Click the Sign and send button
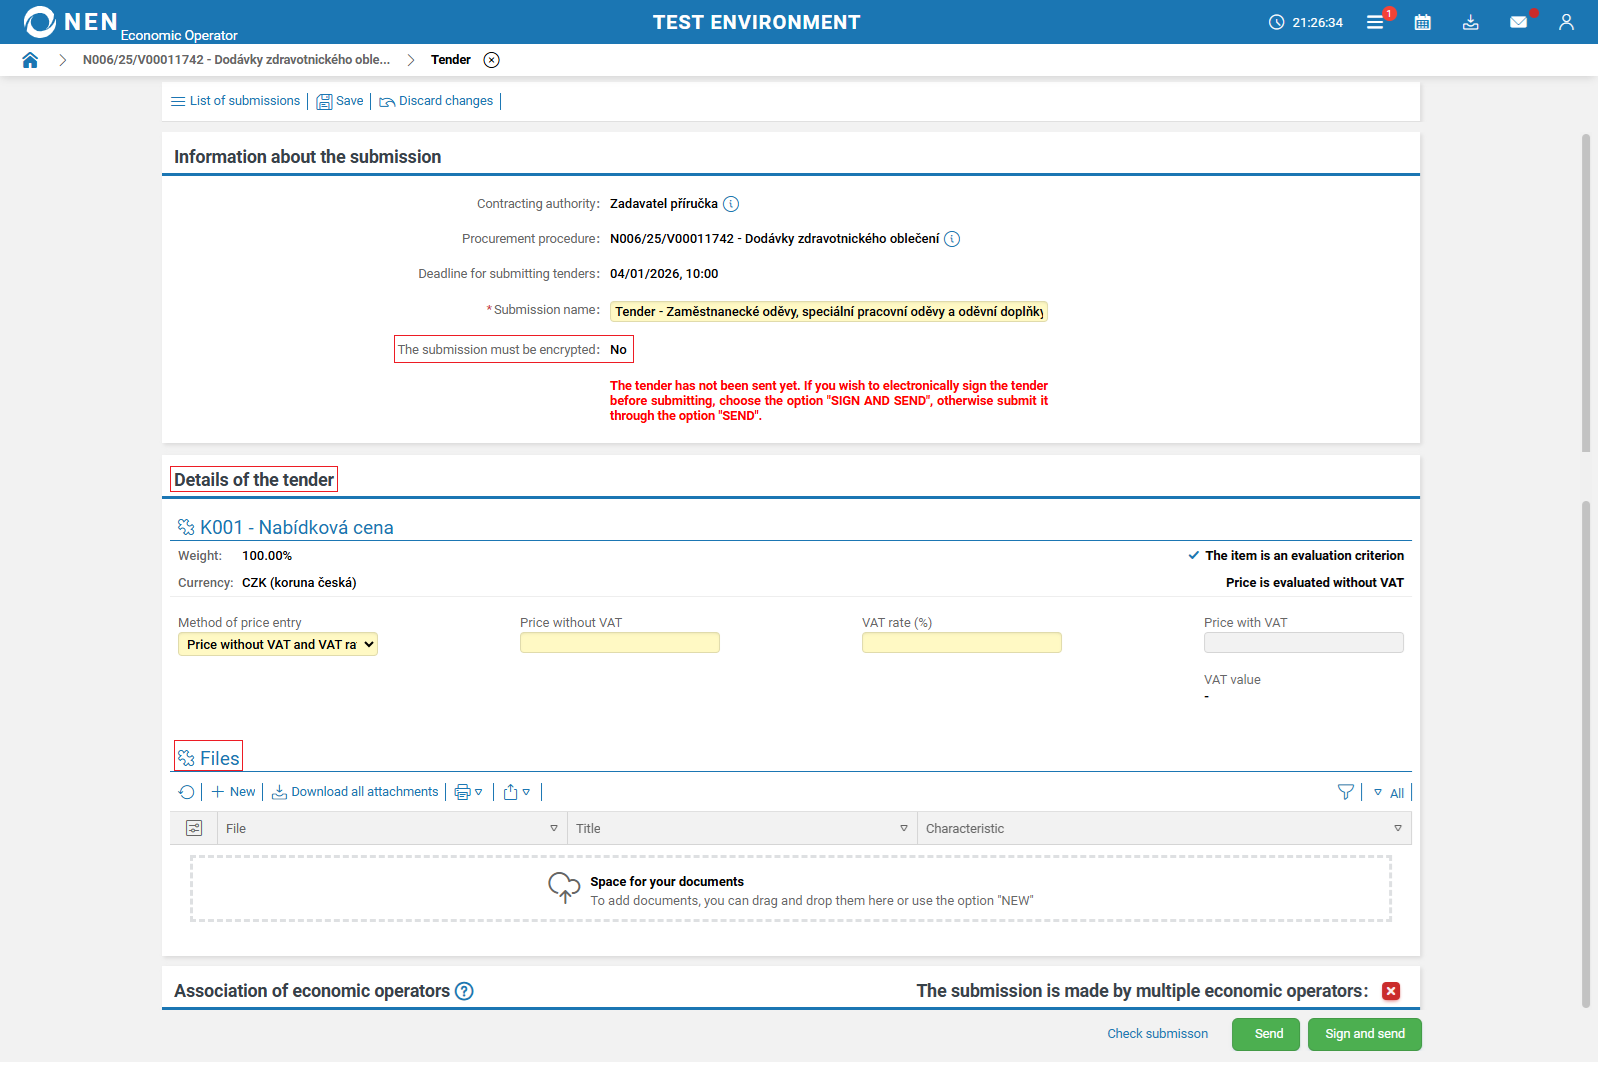The width and height of the screenshot is (1598, 1065). click(x=1364, y=1034)
